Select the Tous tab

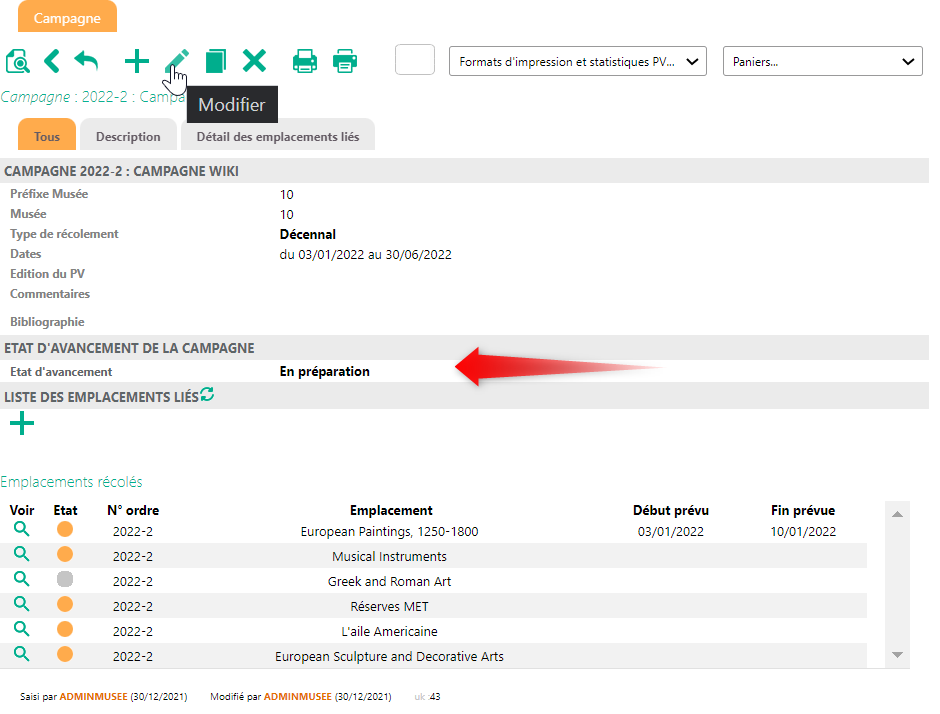(x=47, y=137)
